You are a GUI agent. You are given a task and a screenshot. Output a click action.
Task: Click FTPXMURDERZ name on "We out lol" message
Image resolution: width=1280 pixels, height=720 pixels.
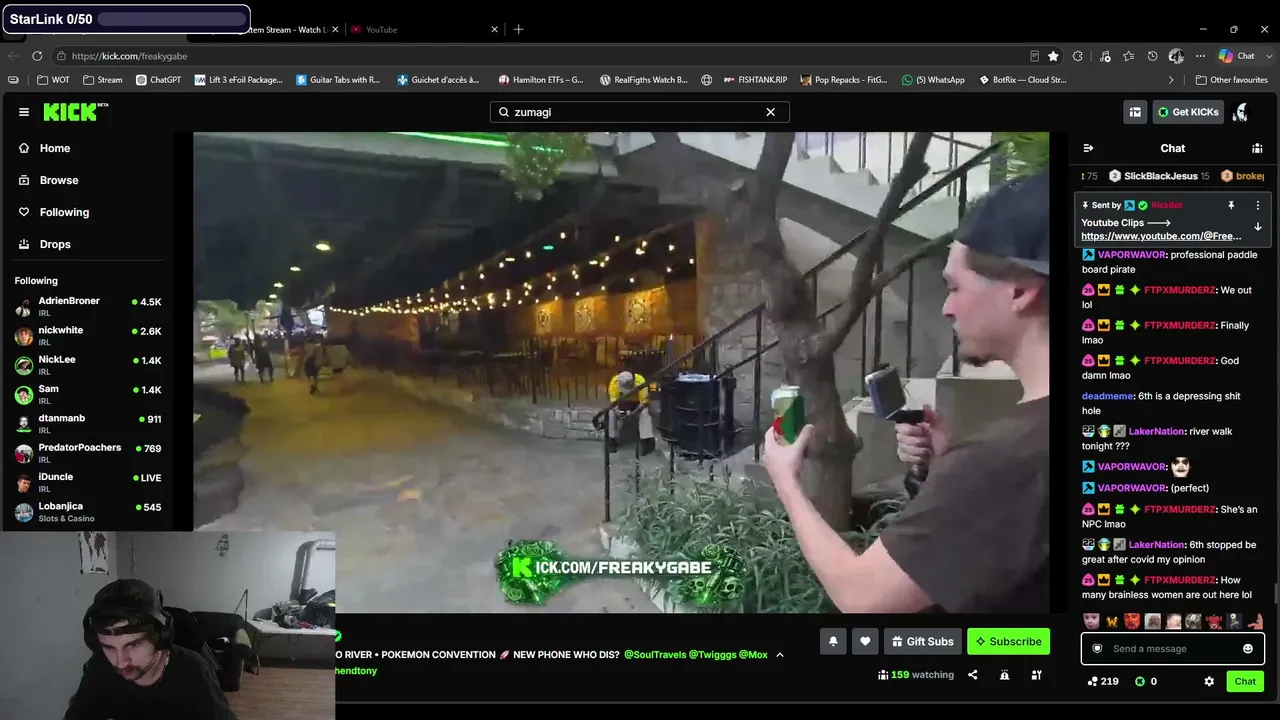pos(1180,290)
